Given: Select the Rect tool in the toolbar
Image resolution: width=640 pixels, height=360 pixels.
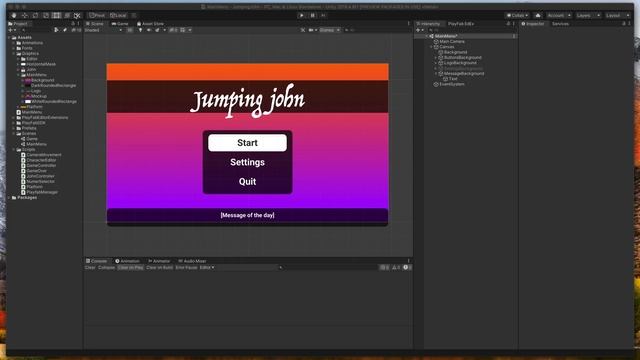Looking at the screenshot, I should (56, 16).
